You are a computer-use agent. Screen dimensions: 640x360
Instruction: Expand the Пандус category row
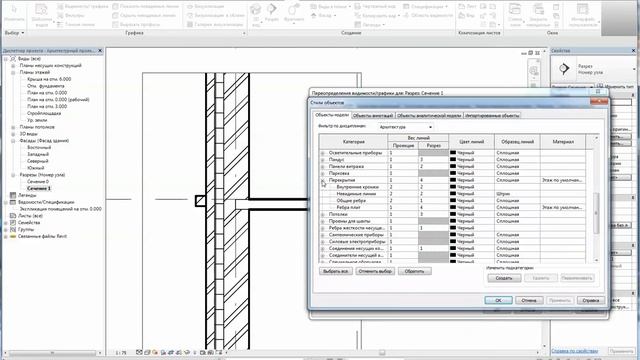[322, 160]
